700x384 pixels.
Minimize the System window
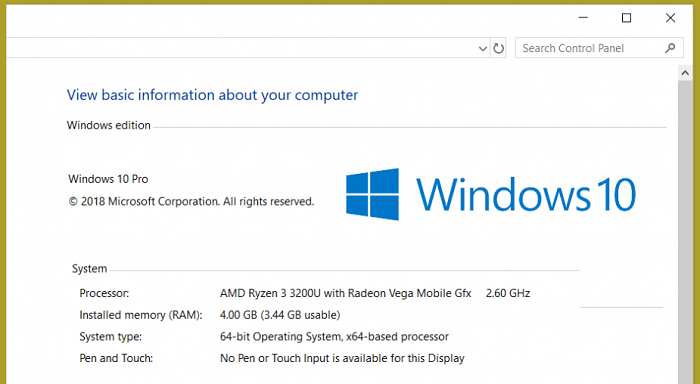pos(583,18)
